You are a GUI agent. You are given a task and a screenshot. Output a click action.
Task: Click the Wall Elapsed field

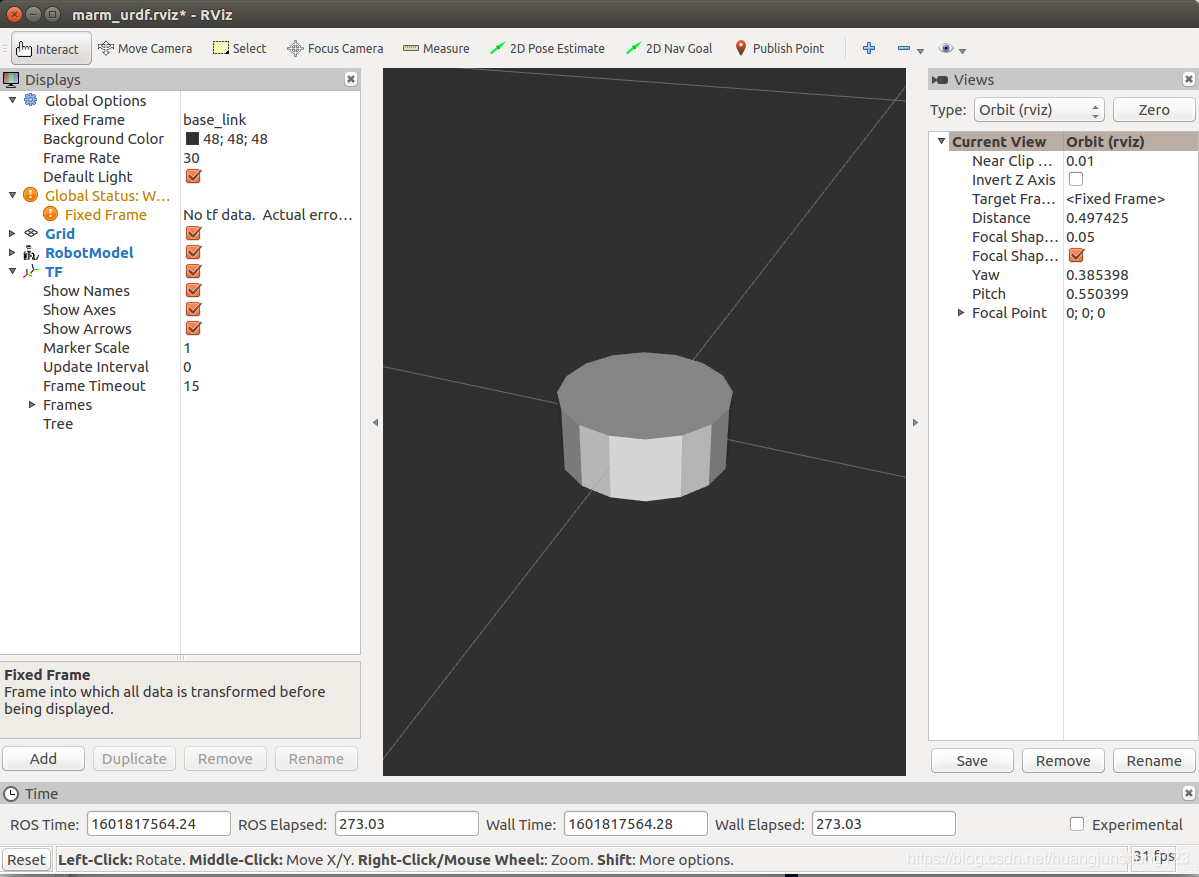(883, 823)
